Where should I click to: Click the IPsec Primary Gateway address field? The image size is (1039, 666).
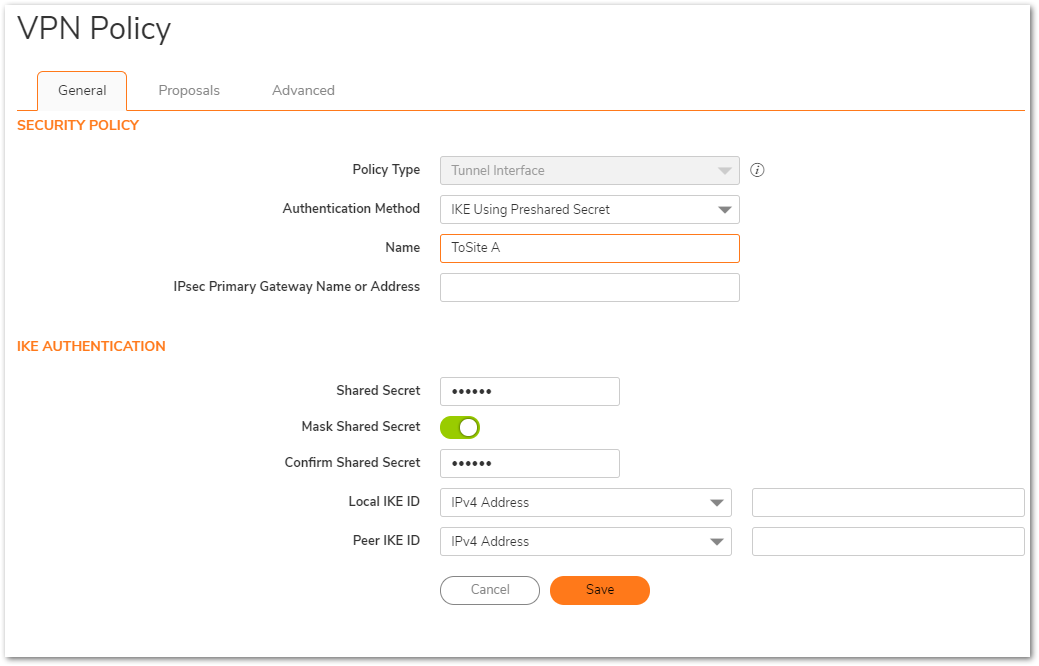click(590, 288)
